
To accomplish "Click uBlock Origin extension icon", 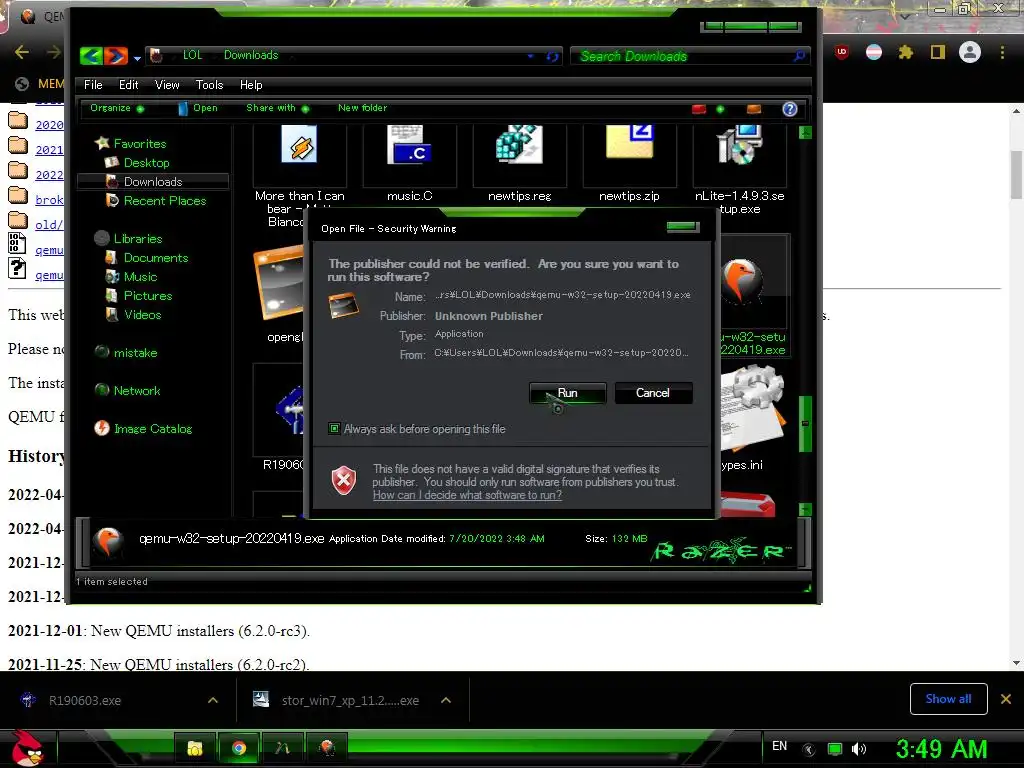I will [x=842, y=52].
